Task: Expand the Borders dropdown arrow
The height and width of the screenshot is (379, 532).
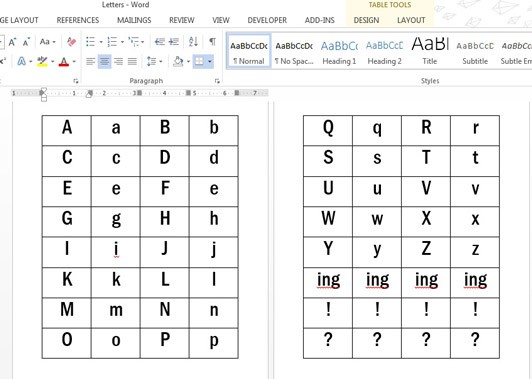Action: click(x=210, y=62)
